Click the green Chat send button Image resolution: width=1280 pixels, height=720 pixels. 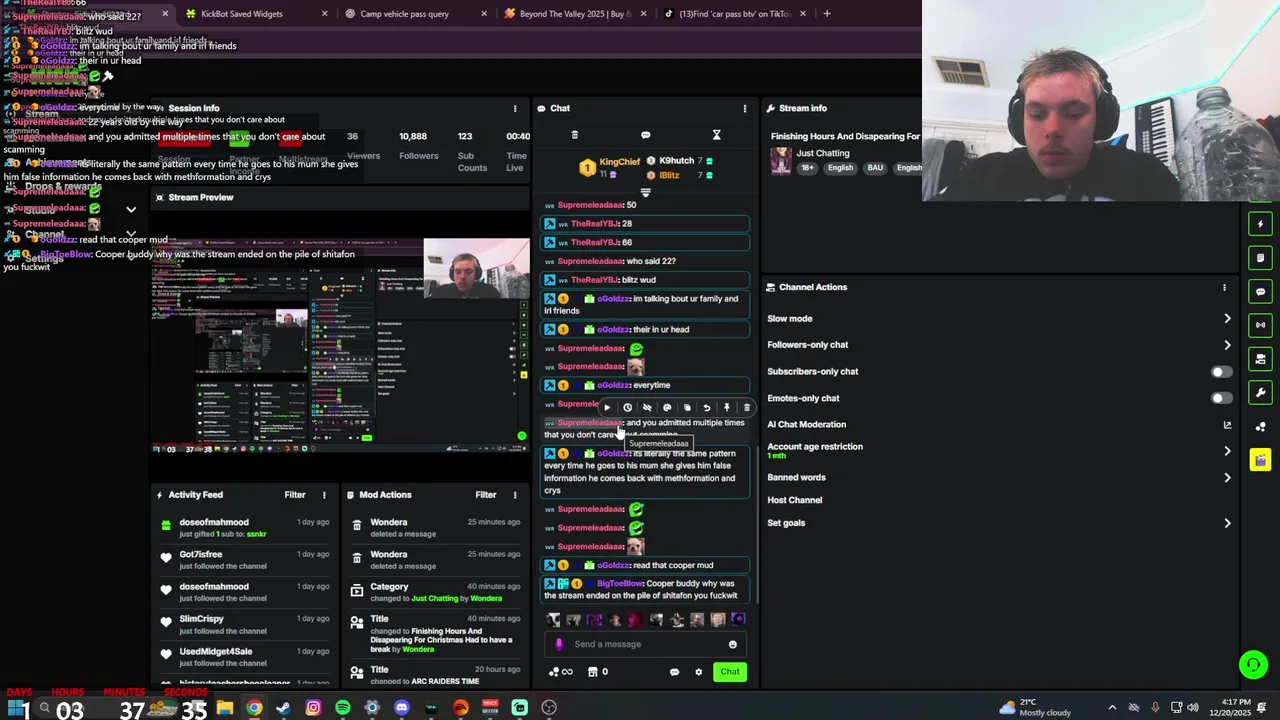pos(730,672)
